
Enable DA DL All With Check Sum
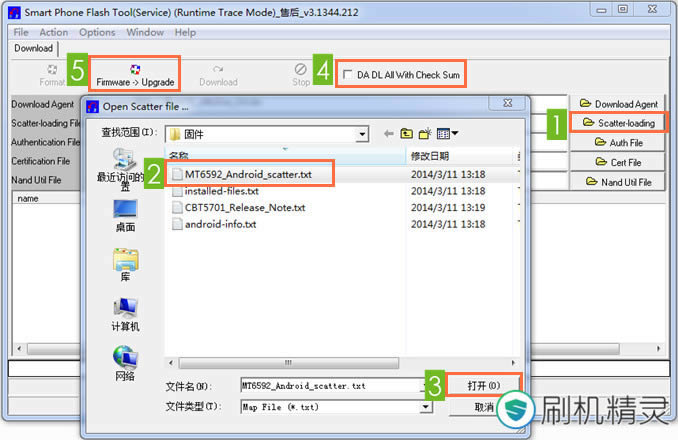pos(348,75)
